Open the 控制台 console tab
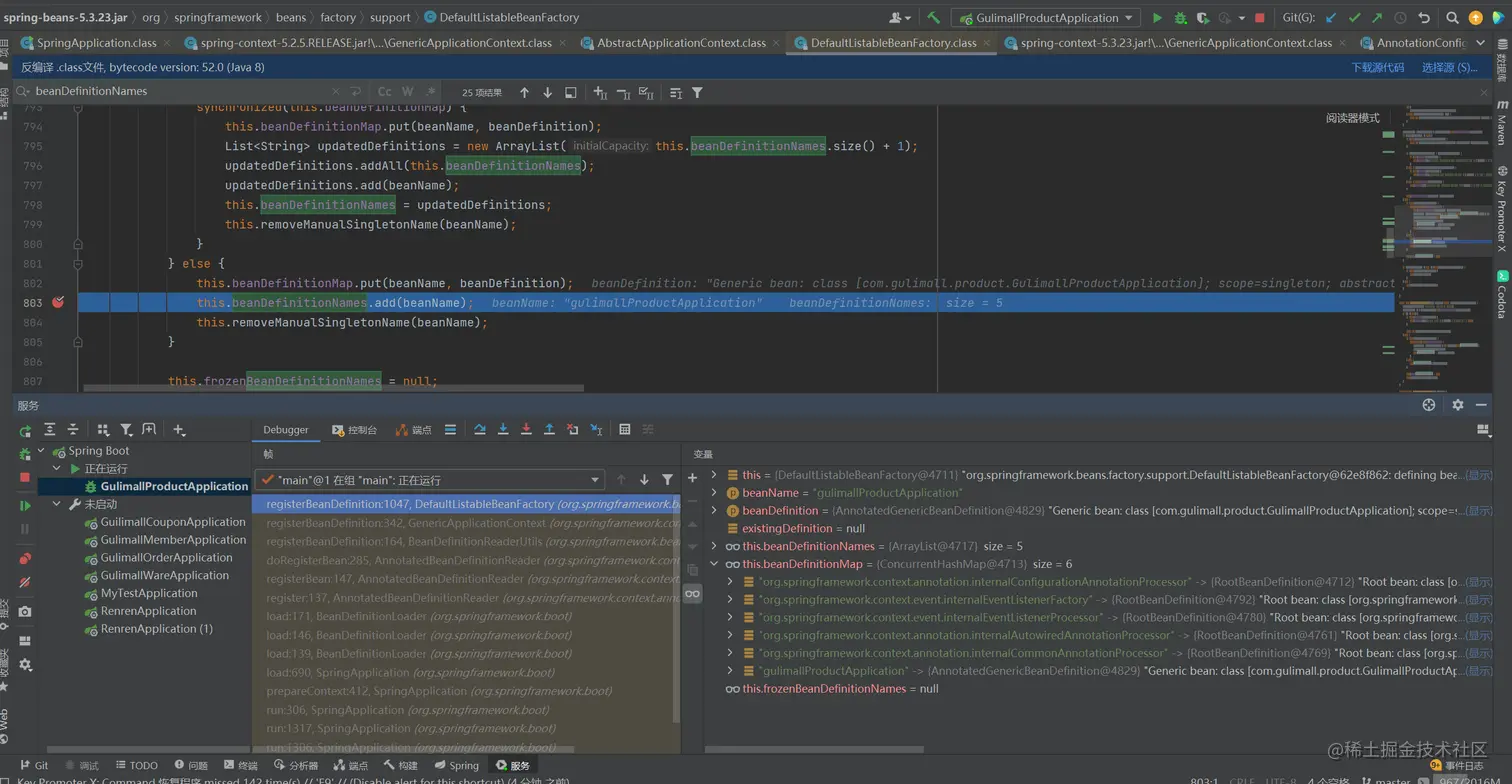 (355, 430)
